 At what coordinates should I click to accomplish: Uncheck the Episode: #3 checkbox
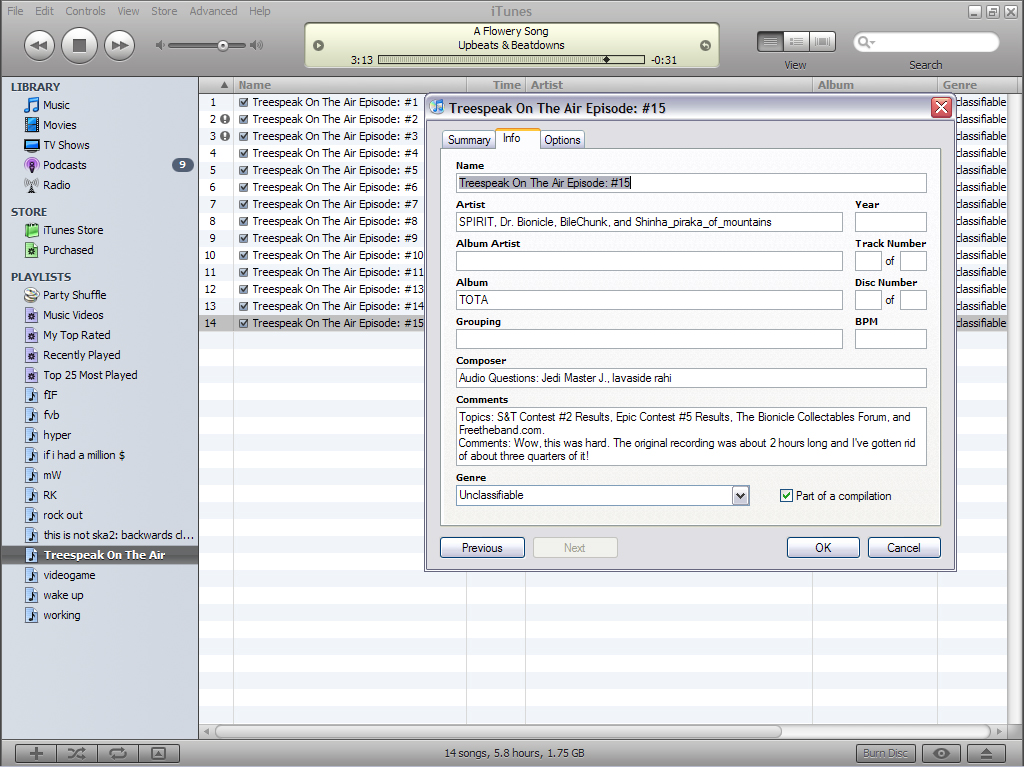(244, 136)
